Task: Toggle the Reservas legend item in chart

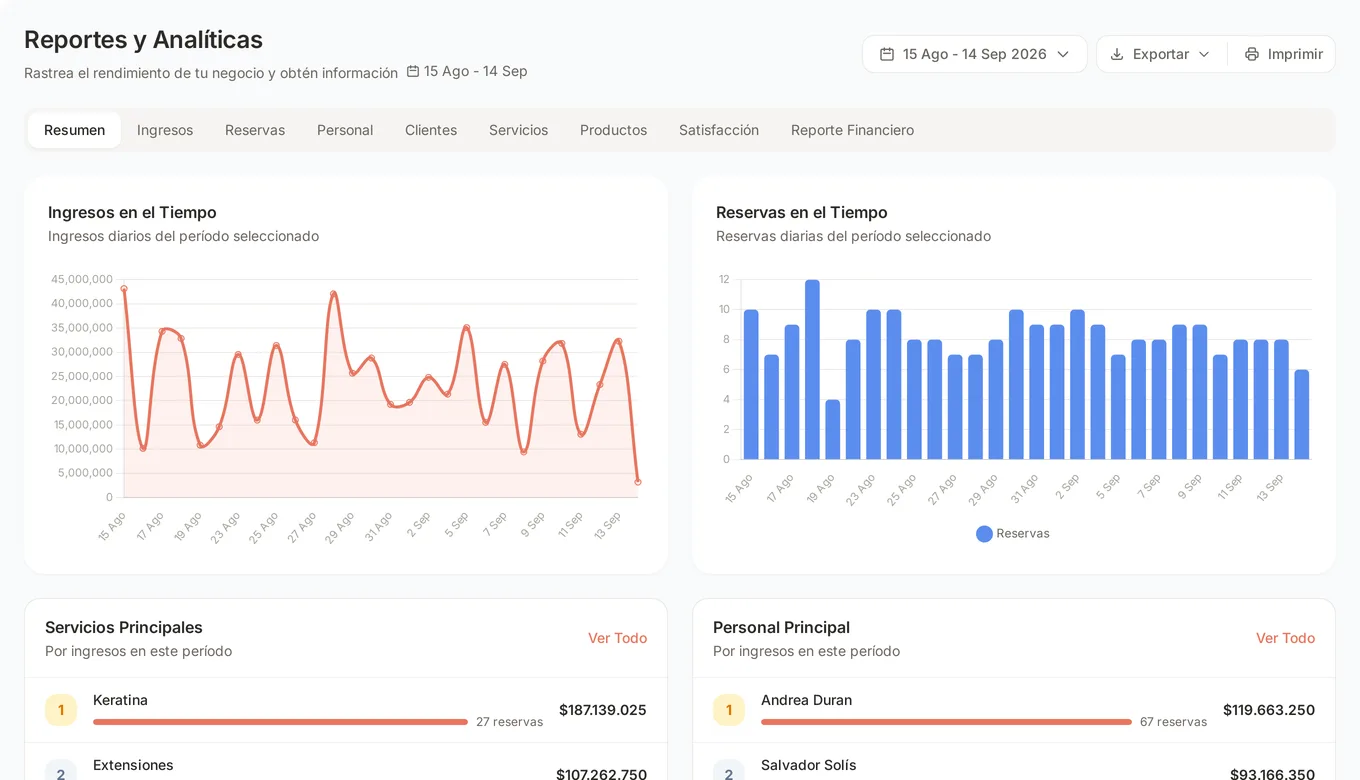Action: [x=1013, y=534]
